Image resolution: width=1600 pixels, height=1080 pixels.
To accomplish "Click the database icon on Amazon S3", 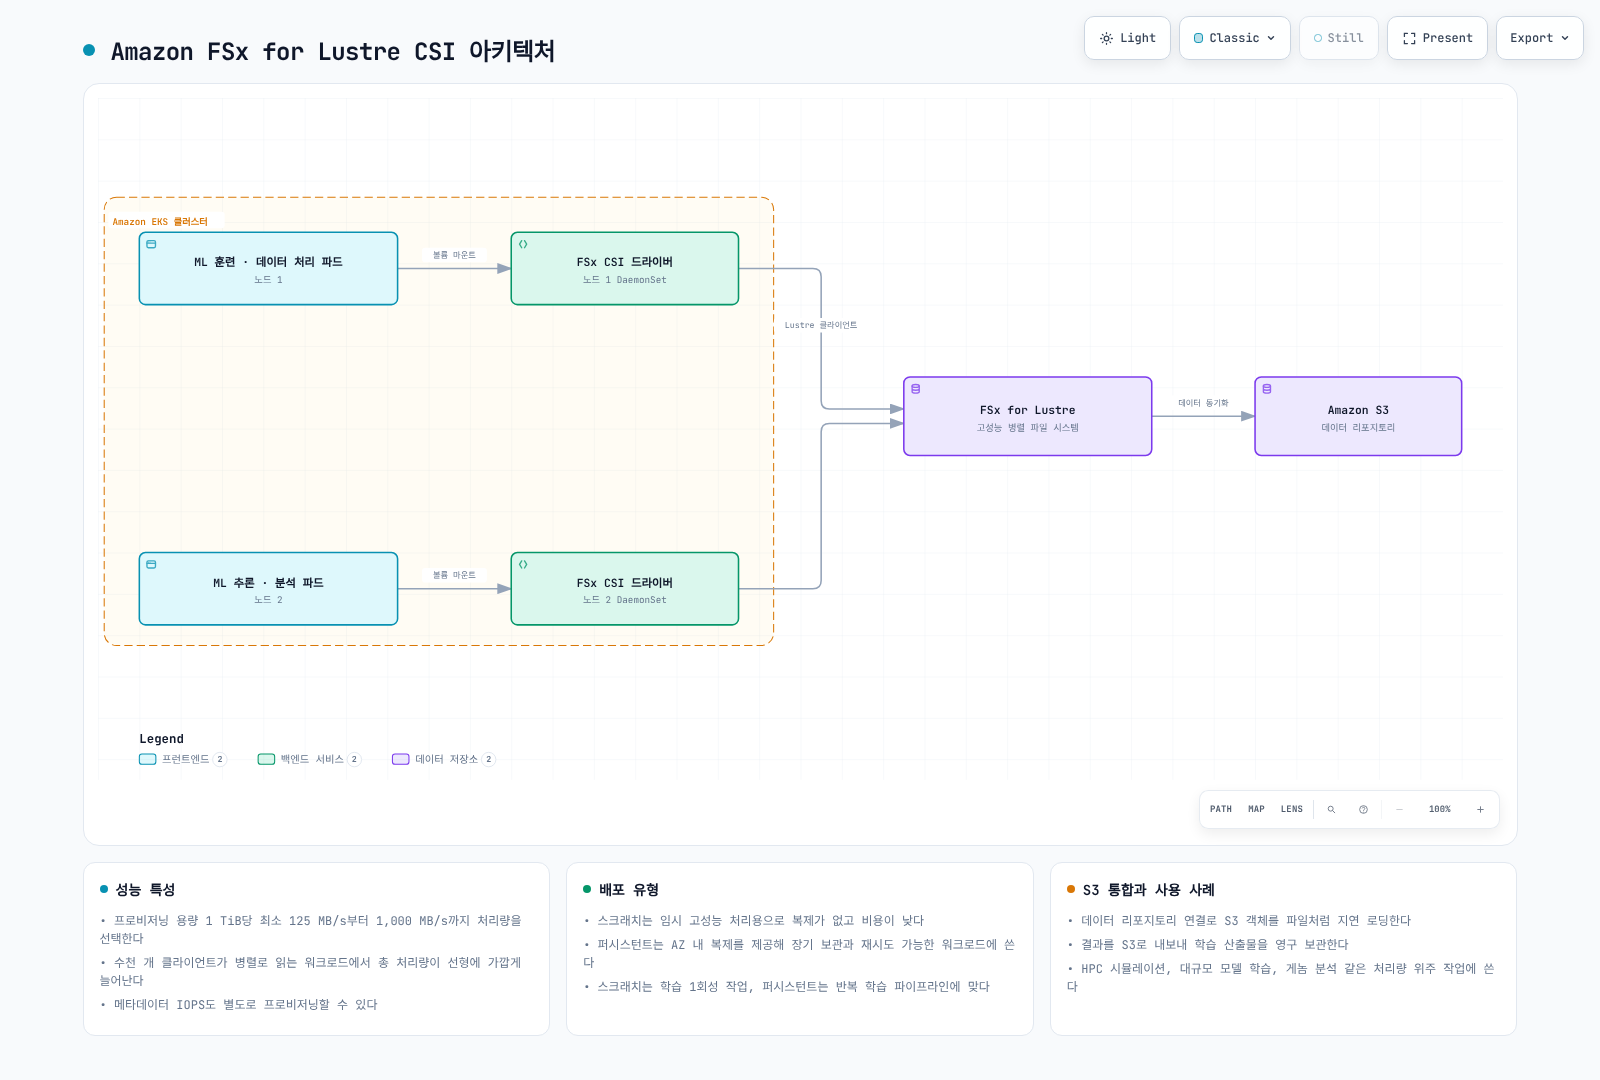I will [1267, 389].
